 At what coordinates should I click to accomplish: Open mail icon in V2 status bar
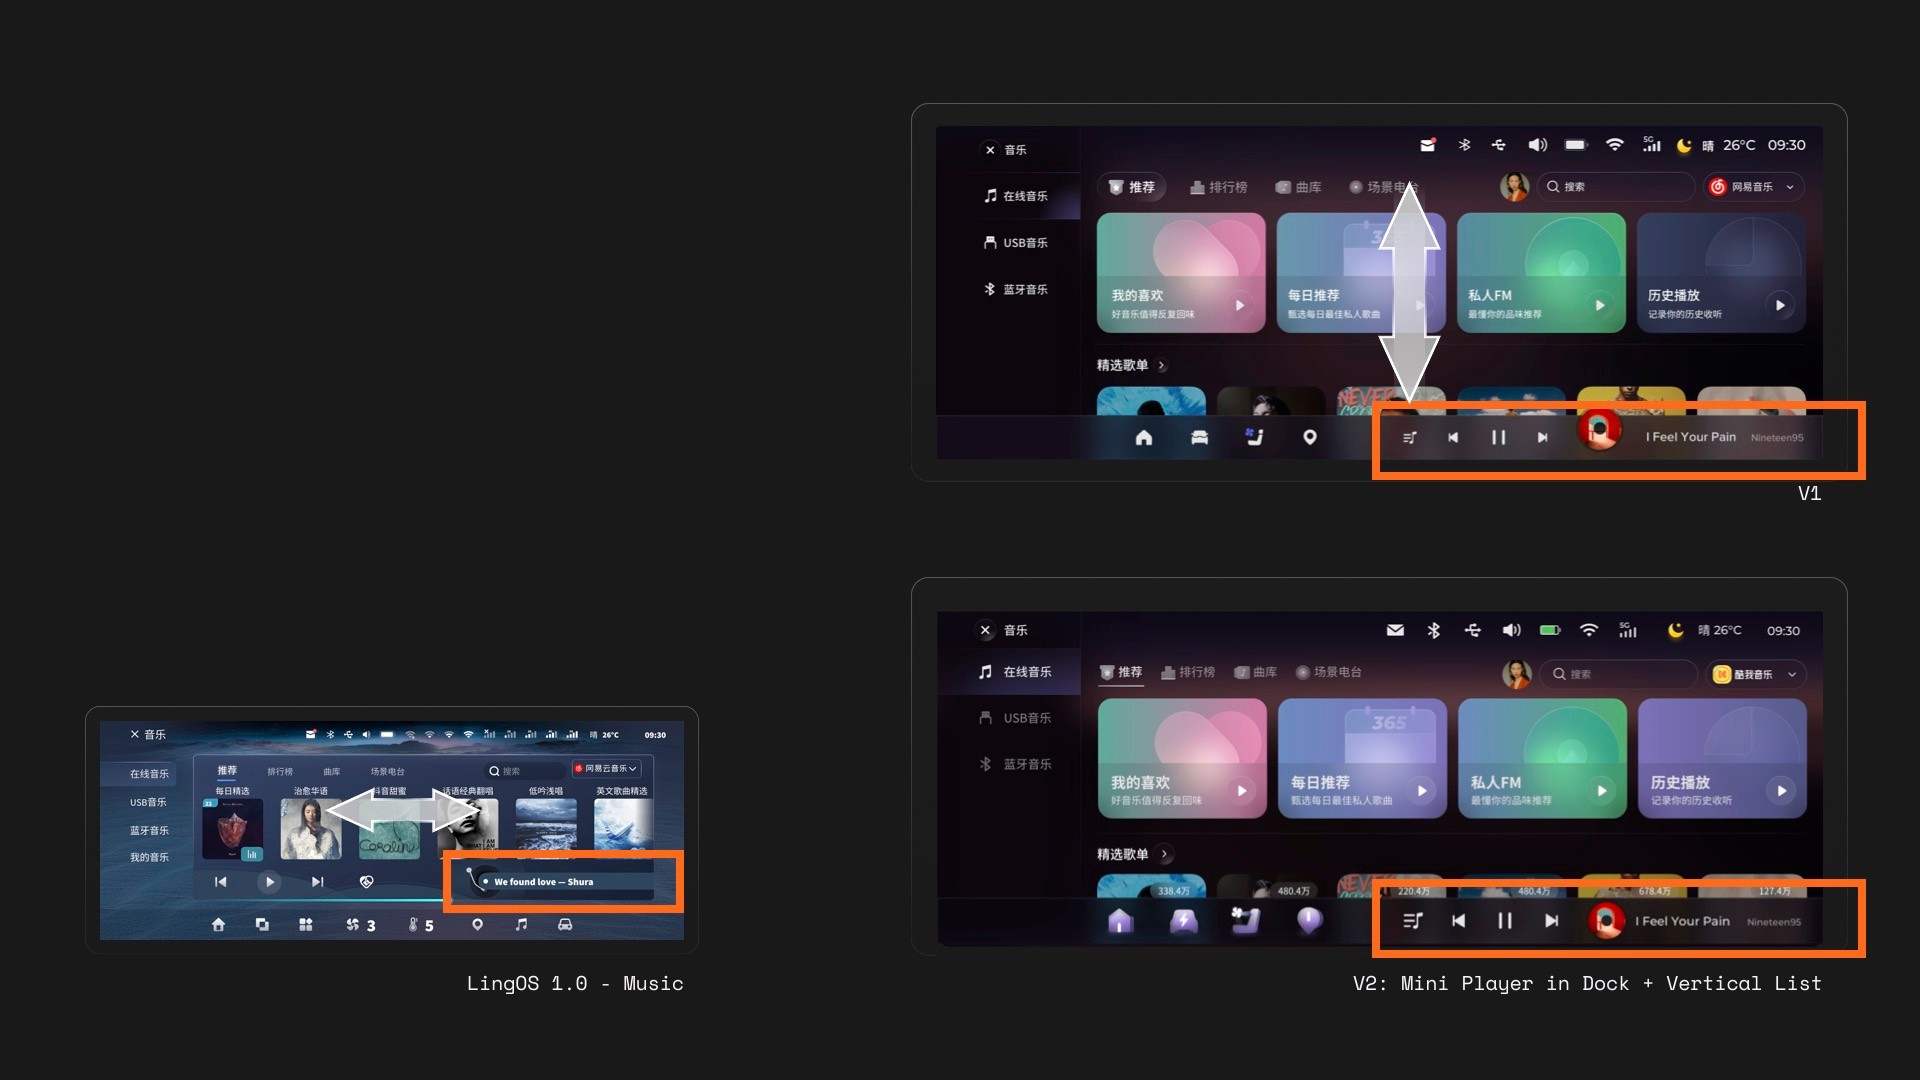click(1395, 630)
